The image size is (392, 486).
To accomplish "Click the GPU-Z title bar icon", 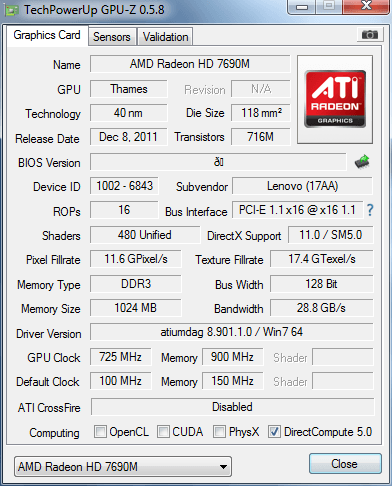I will point(12,11).
